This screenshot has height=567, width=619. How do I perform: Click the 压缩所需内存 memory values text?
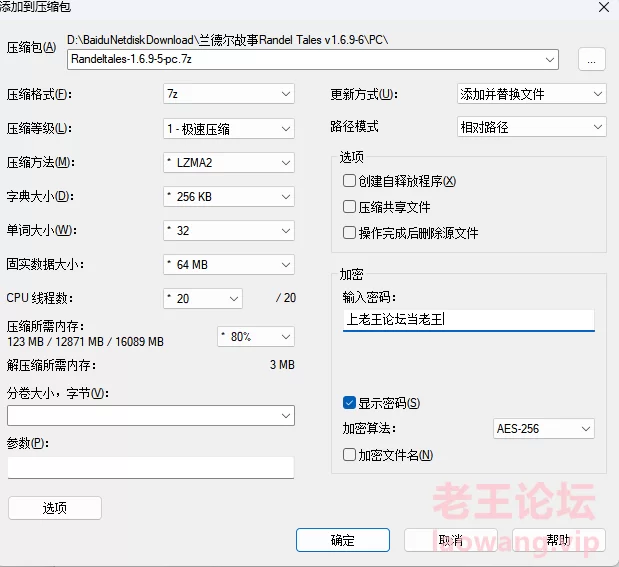tap(85, 342)
